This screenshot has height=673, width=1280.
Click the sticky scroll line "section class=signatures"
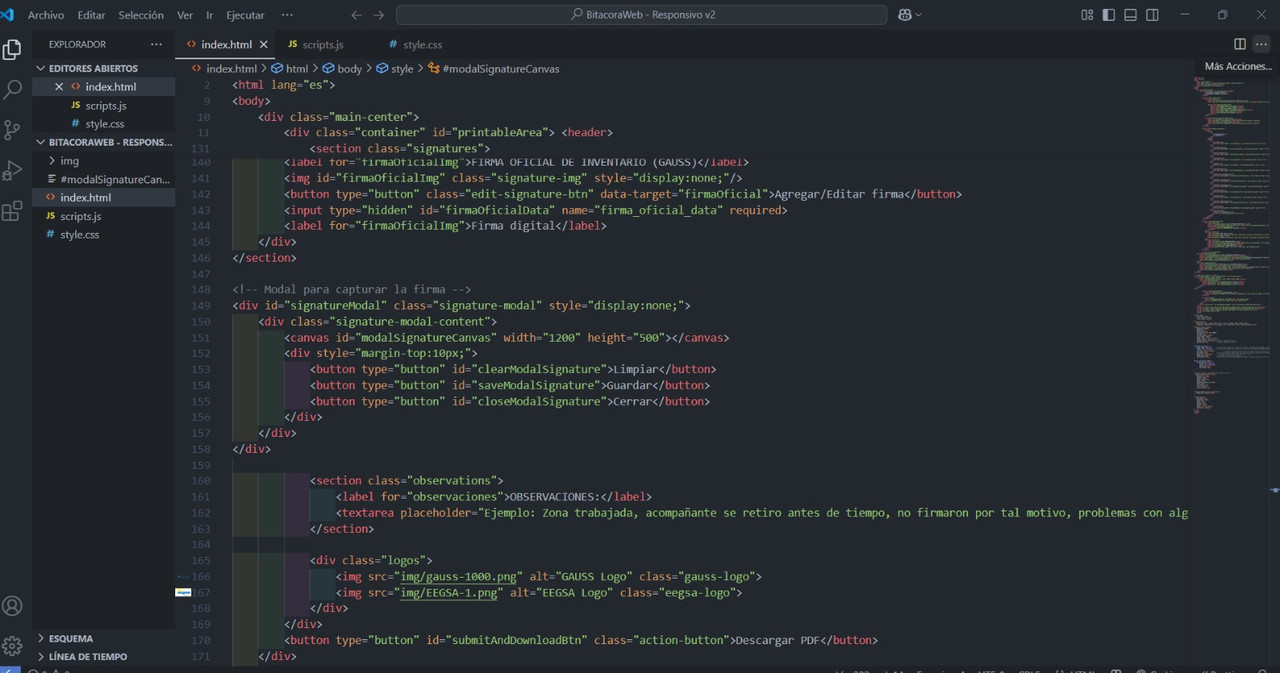tap(399, 149)
